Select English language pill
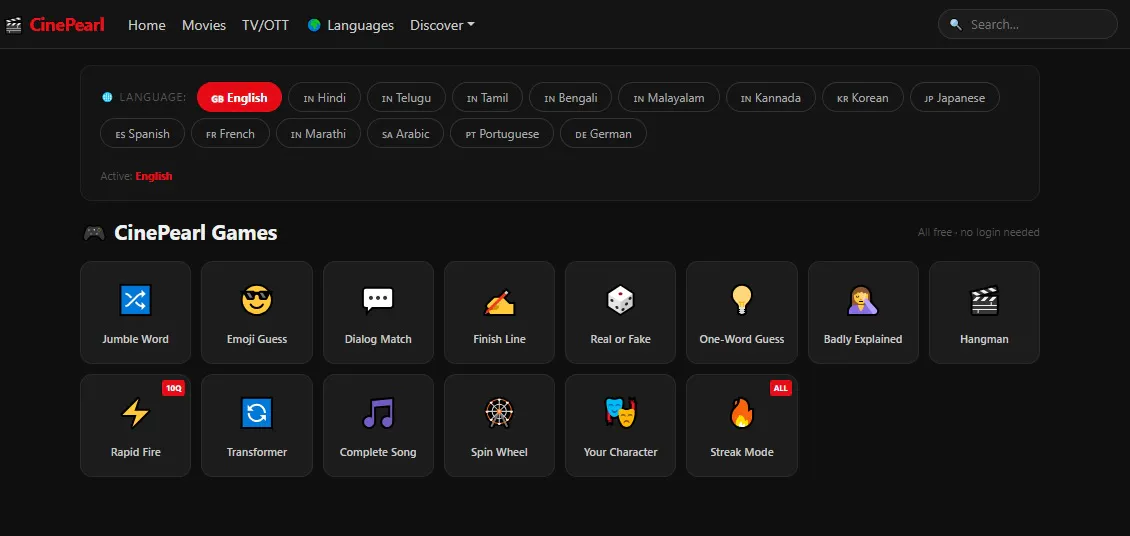The image size is (1130, 536). point(239,97)
